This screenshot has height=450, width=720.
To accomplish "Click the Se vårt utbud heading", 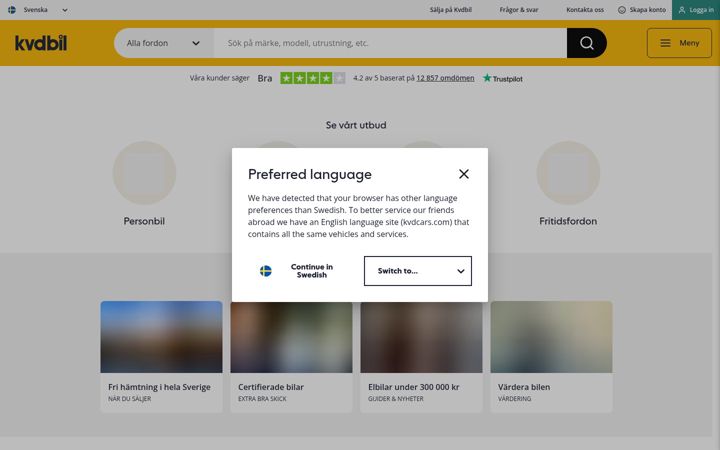I will (x=356, y=125).
